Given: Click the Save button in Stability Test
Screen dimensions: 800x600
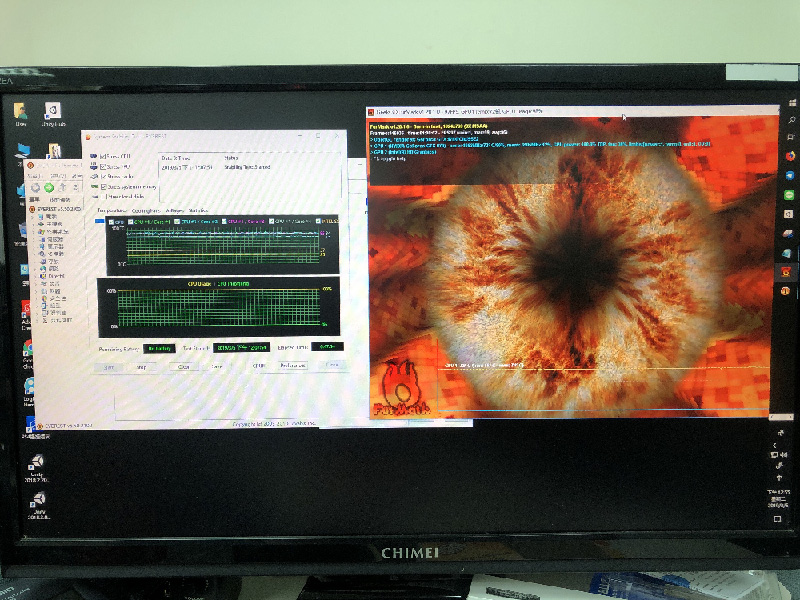Looking at the screenshot, I should 216,366.
